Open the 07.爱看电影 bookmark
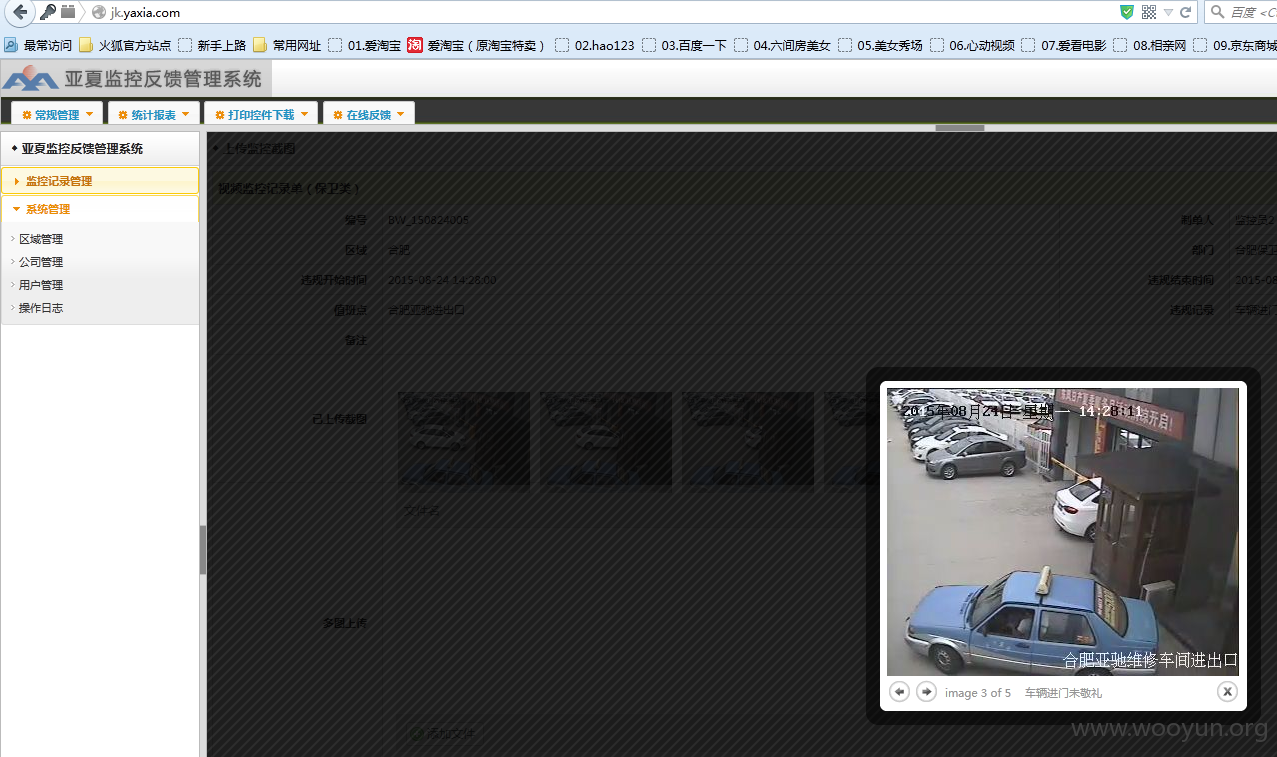Screen dimensions: 1277x757 [1064, 45]
